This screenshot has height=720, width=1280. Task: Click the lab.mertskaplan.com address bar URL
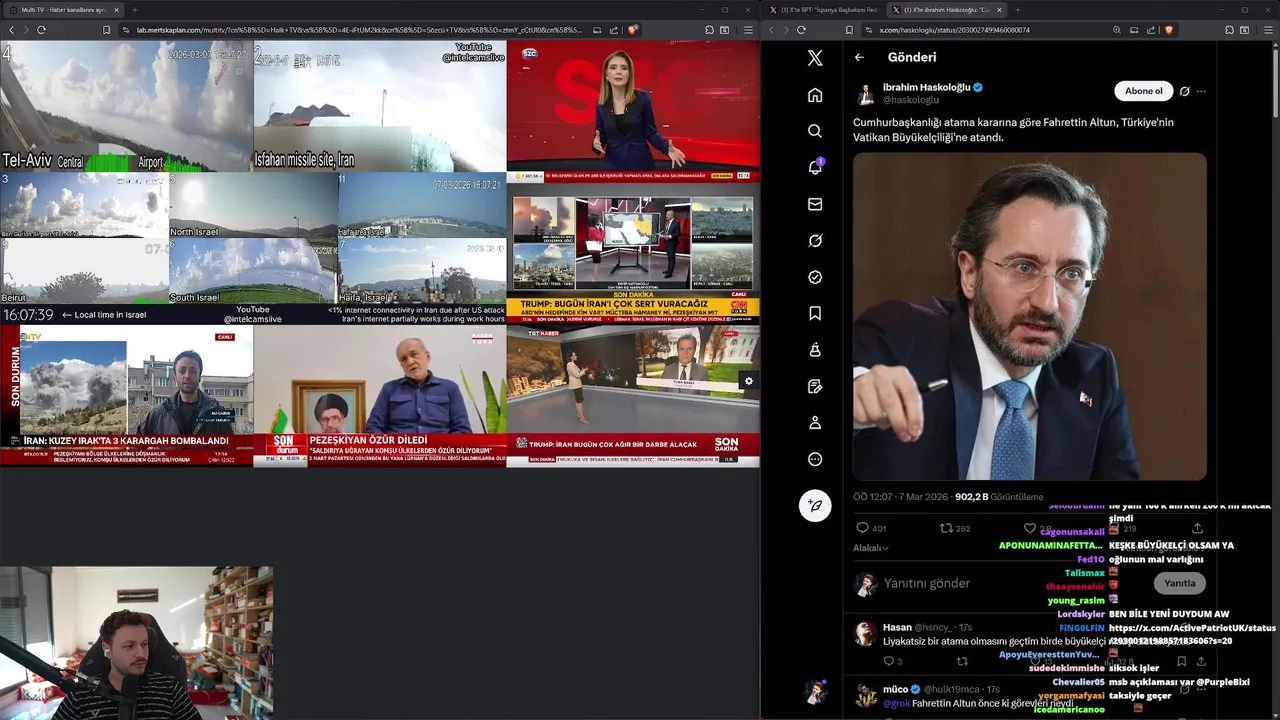pyautogui.click(x=360, y=30)
